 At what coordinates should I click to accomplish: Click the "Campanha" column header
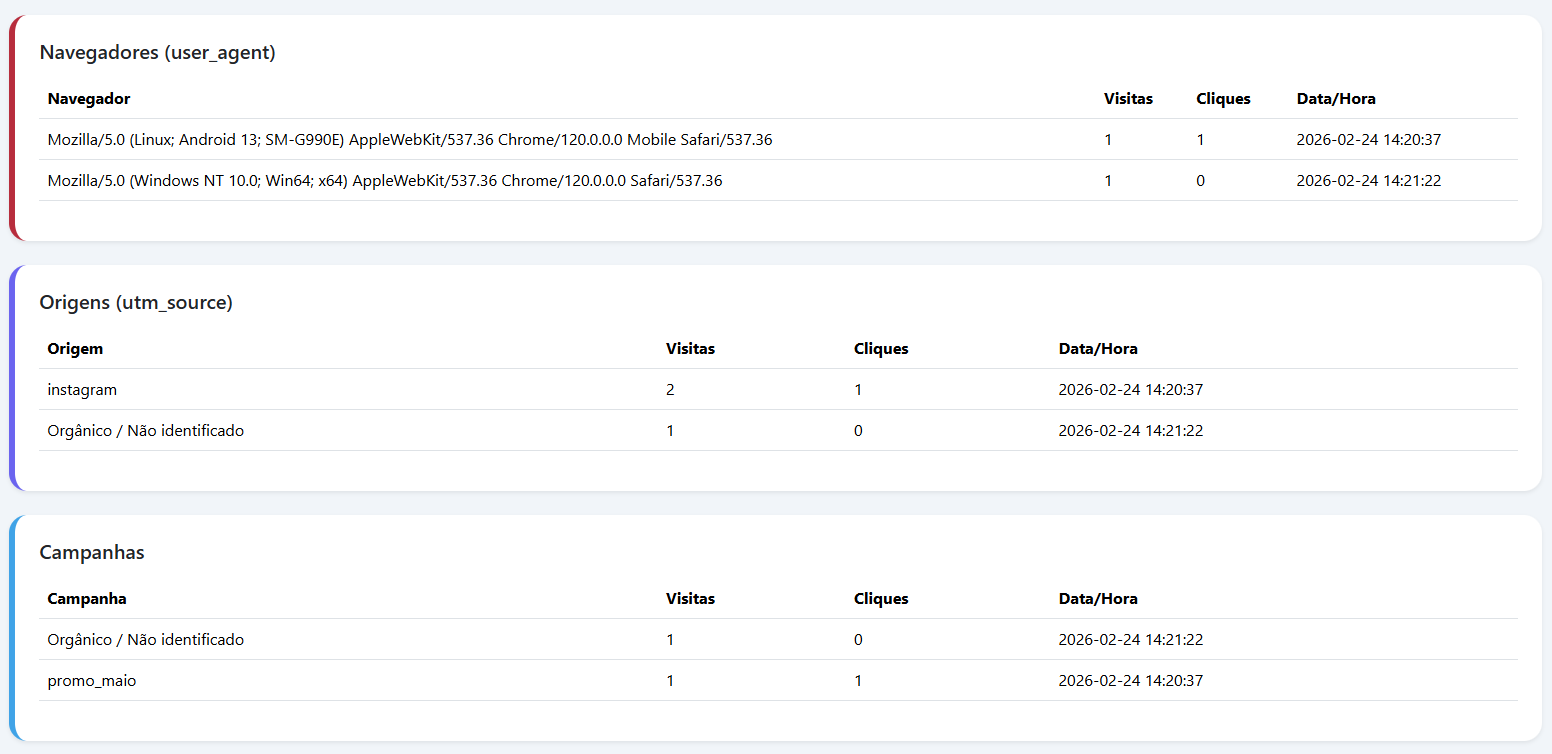tap(87, 599)
